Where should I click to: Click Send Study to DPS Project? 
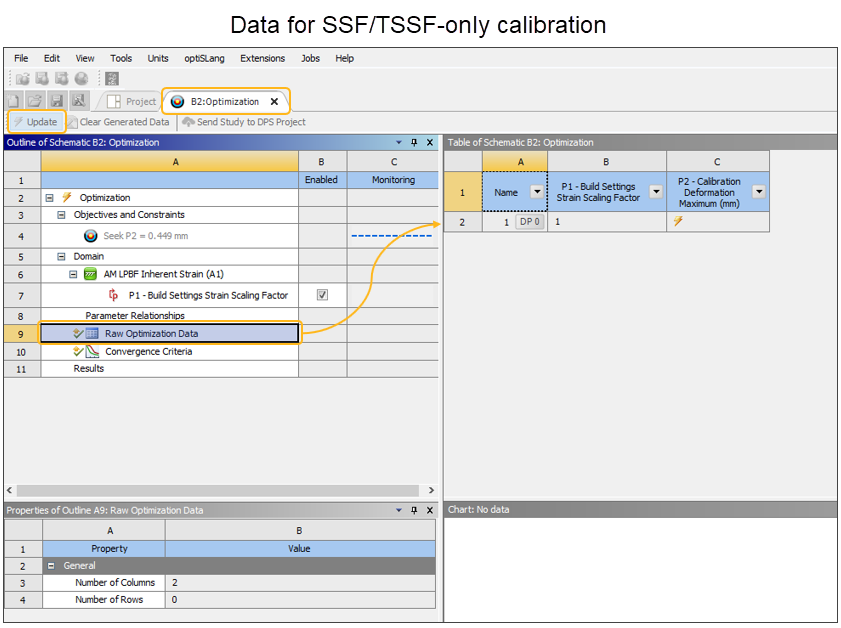pyautogui.click(x=244, y=122)
